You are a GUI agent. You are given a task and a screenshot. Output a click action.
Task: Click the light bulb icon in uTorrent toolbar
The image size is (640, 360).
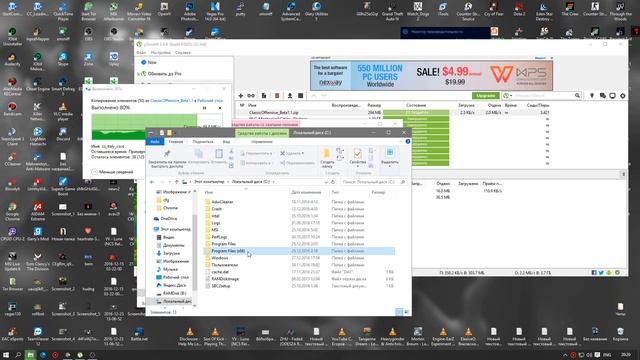(592, 96)
